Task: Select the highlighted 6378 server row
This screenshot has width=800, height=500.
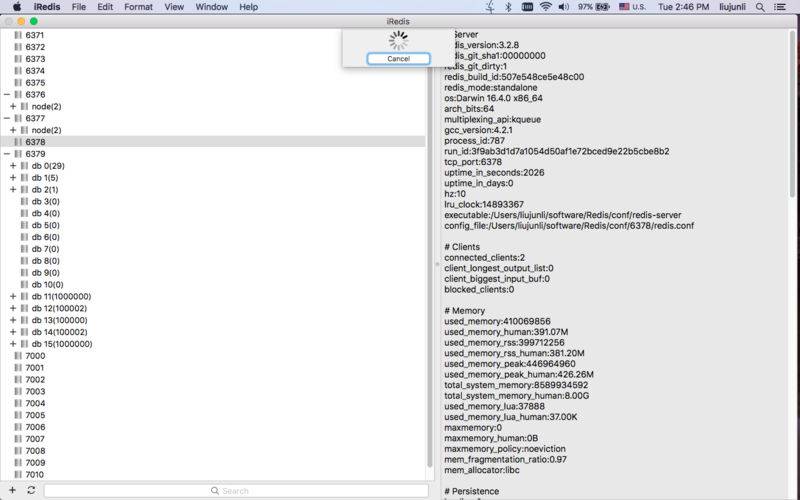Action: pos(213,142)
